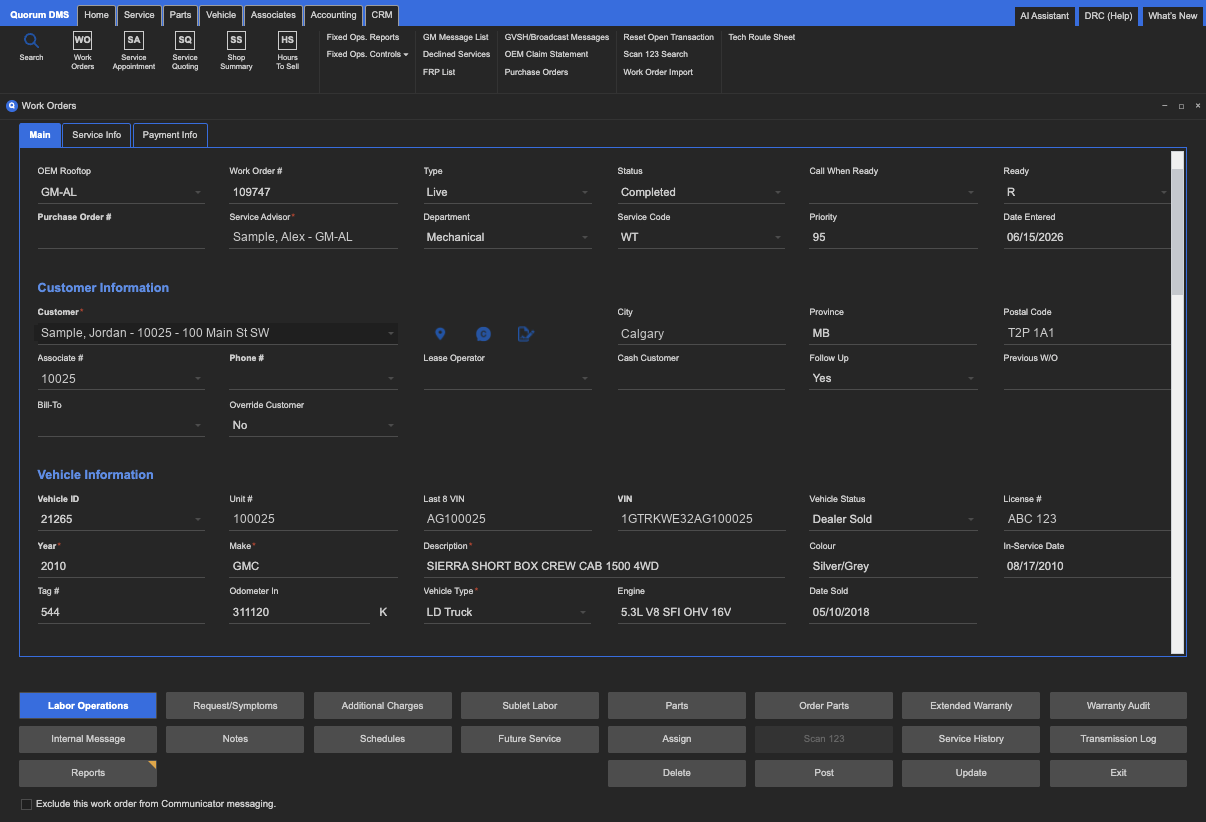Image resolution: width=1206 pixels, height=822 pixels.
Task: Open Shop Summary SS icon
Action: (x=236, y=40)
